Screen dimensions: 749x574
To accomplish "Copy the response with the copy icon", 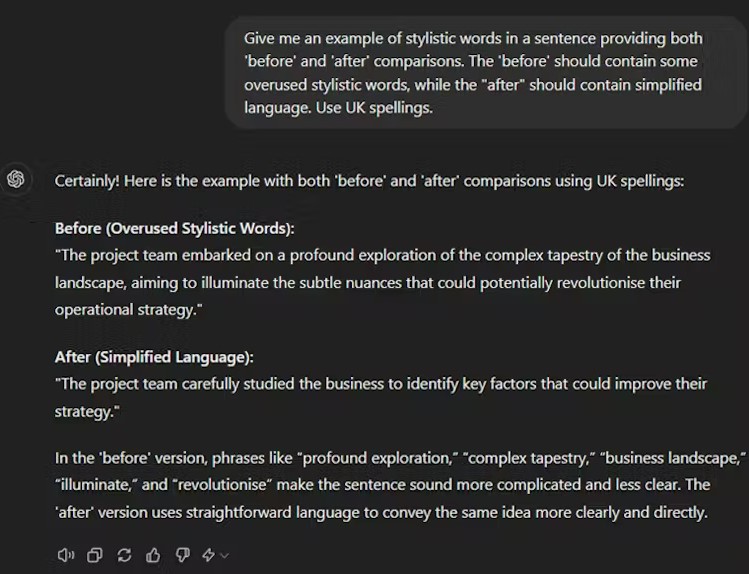I will [95, 555].
